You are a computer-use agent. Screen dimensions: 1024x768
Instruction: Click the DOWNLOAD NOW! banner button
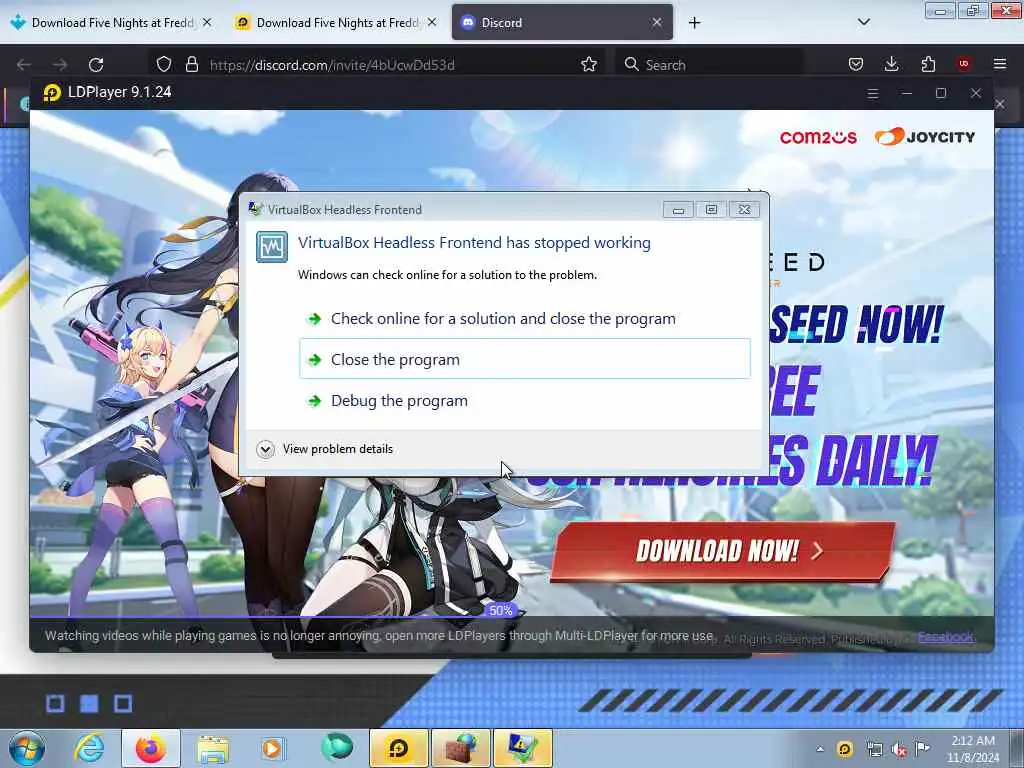(x=722, y=551)
